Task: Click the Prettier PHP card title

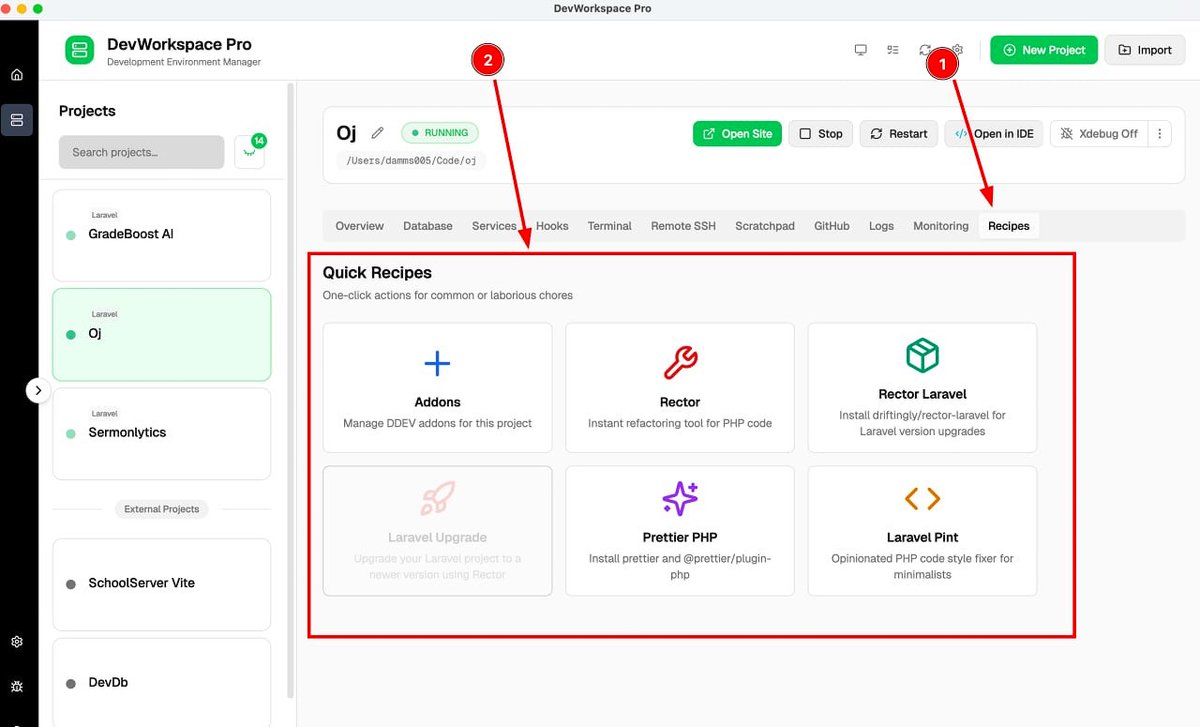Action: 680,537
